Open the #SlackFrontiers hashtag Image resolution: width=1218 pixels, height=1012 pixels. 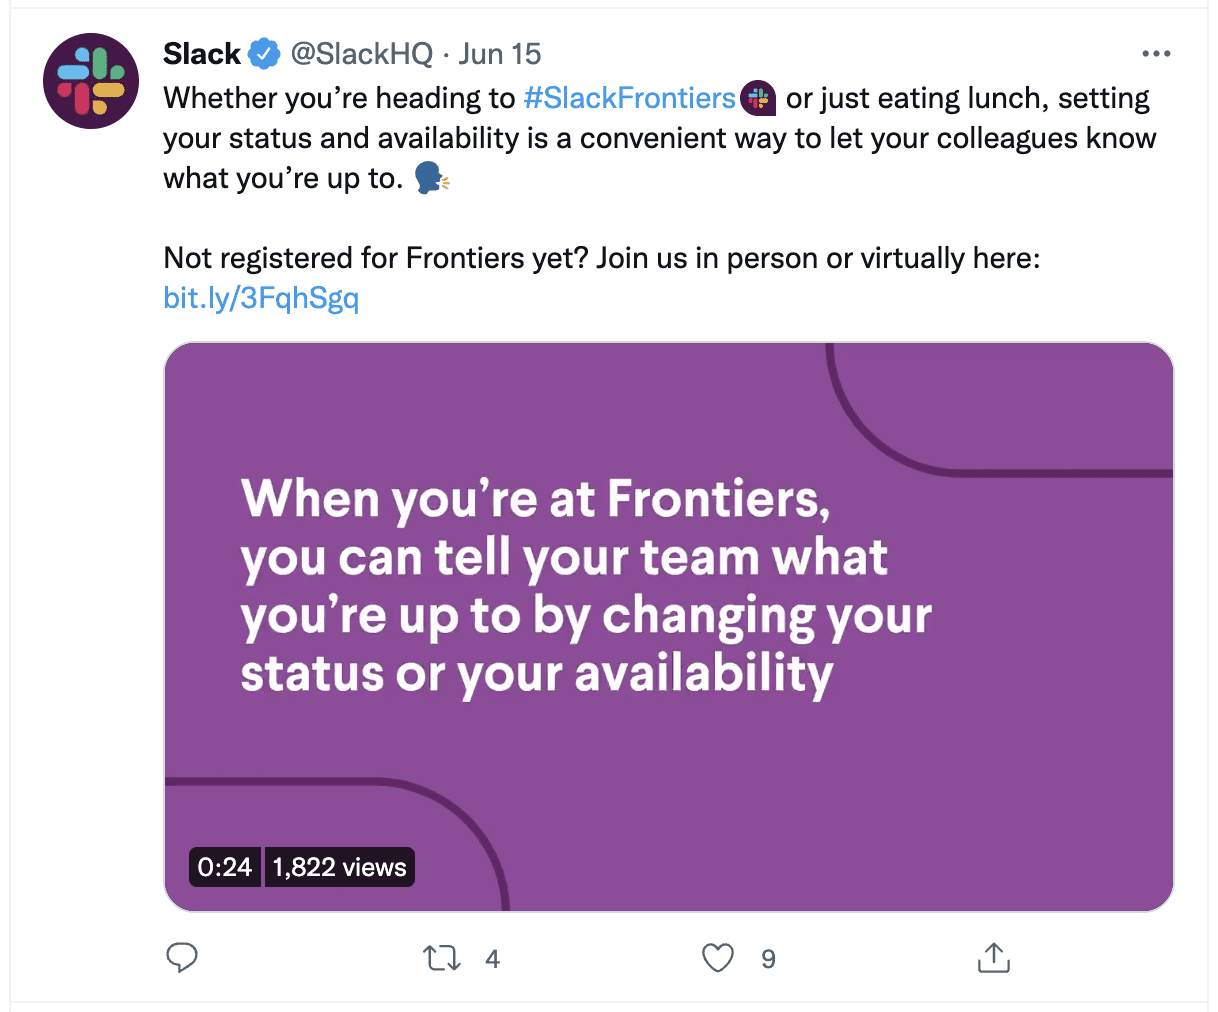[x=629, y=98]
